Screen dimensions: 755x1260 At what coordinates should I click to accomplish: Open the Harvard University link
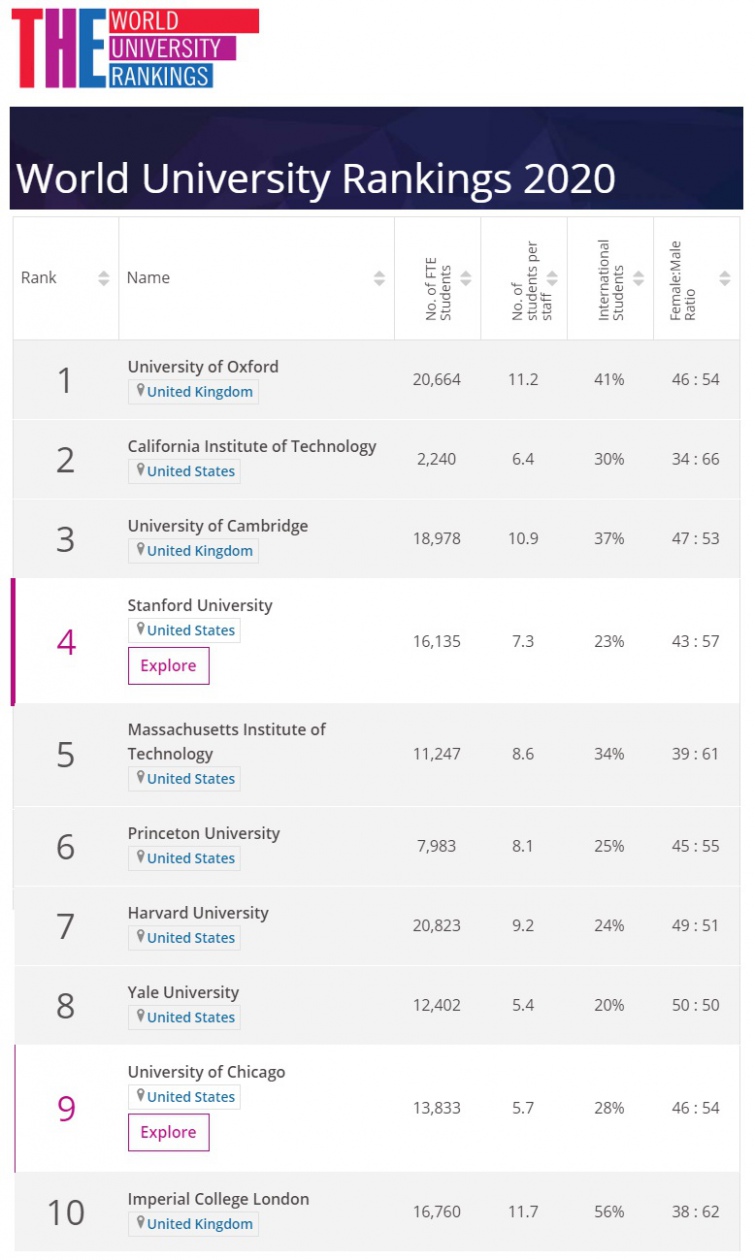point(198,913)
